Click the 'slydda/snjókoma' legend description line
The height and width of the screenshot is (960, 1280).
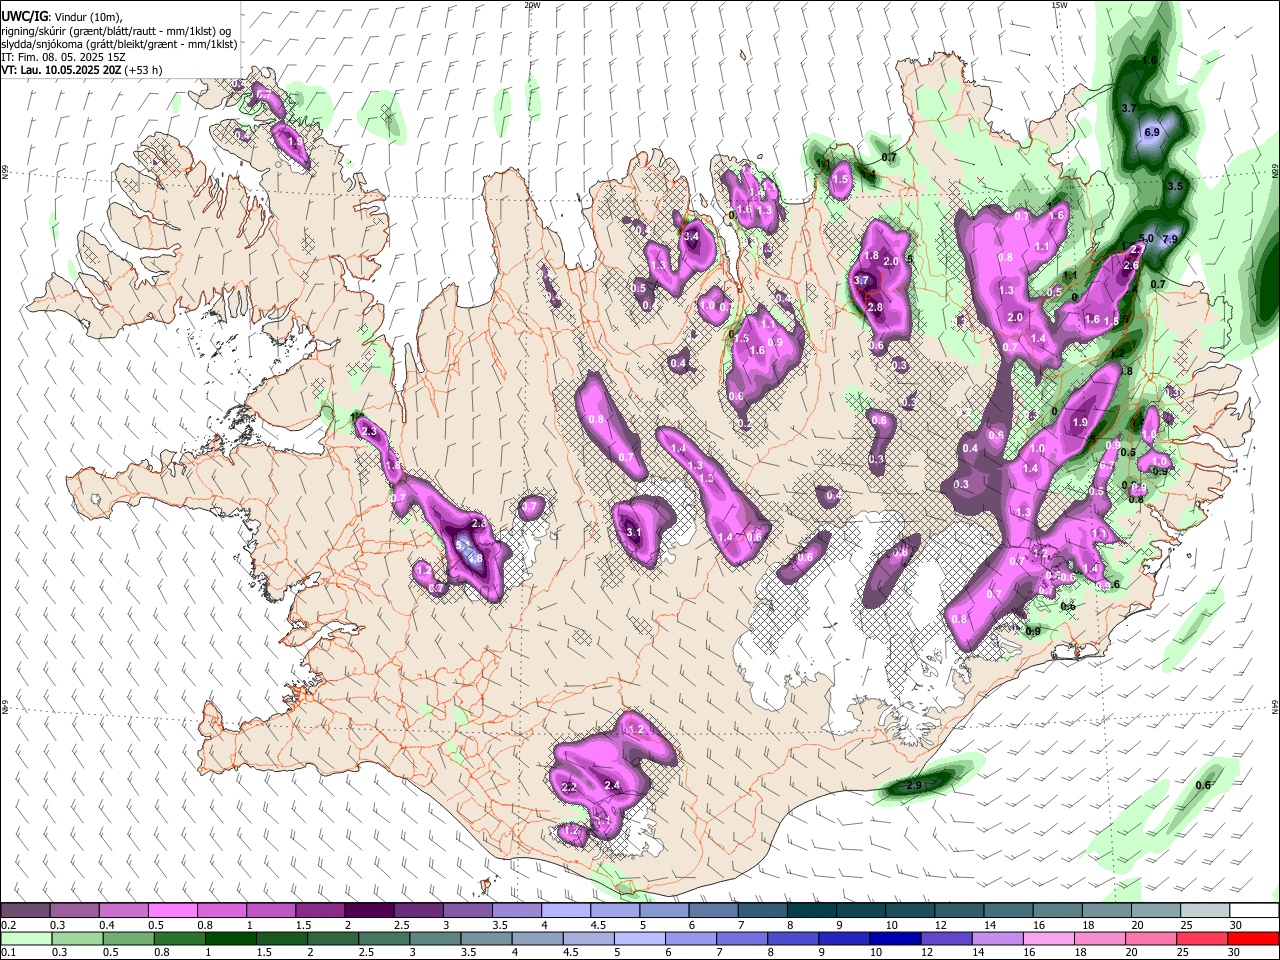tap(119, 44)
